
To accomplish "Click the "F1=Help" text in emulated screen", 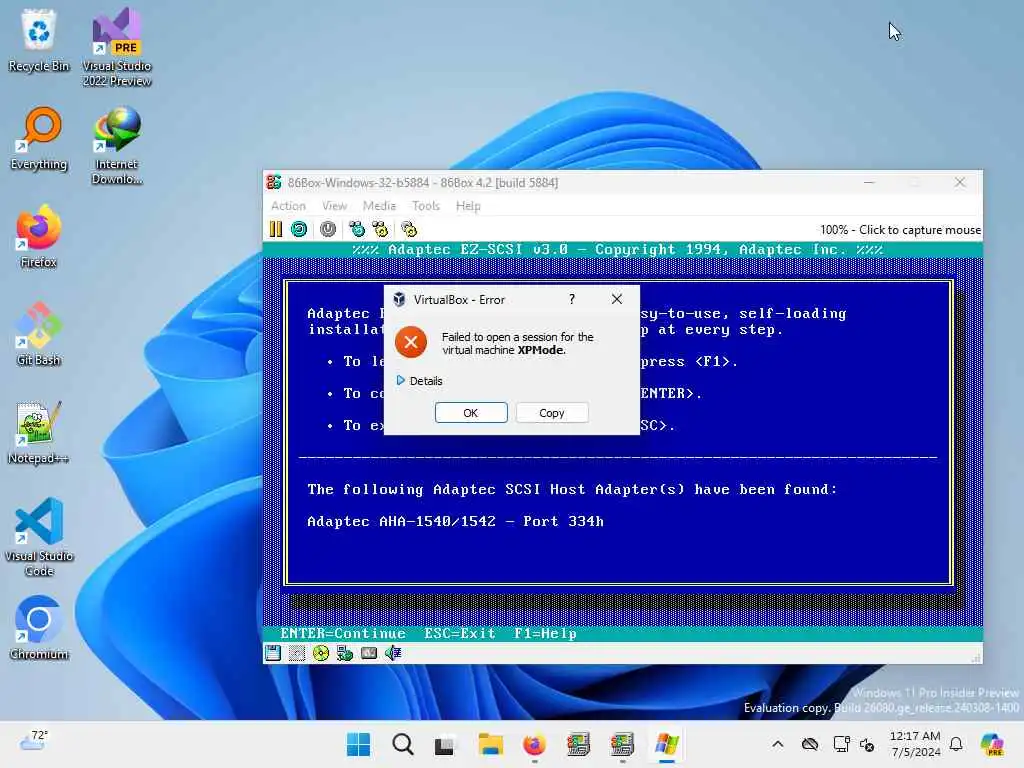I will point(545,633).
